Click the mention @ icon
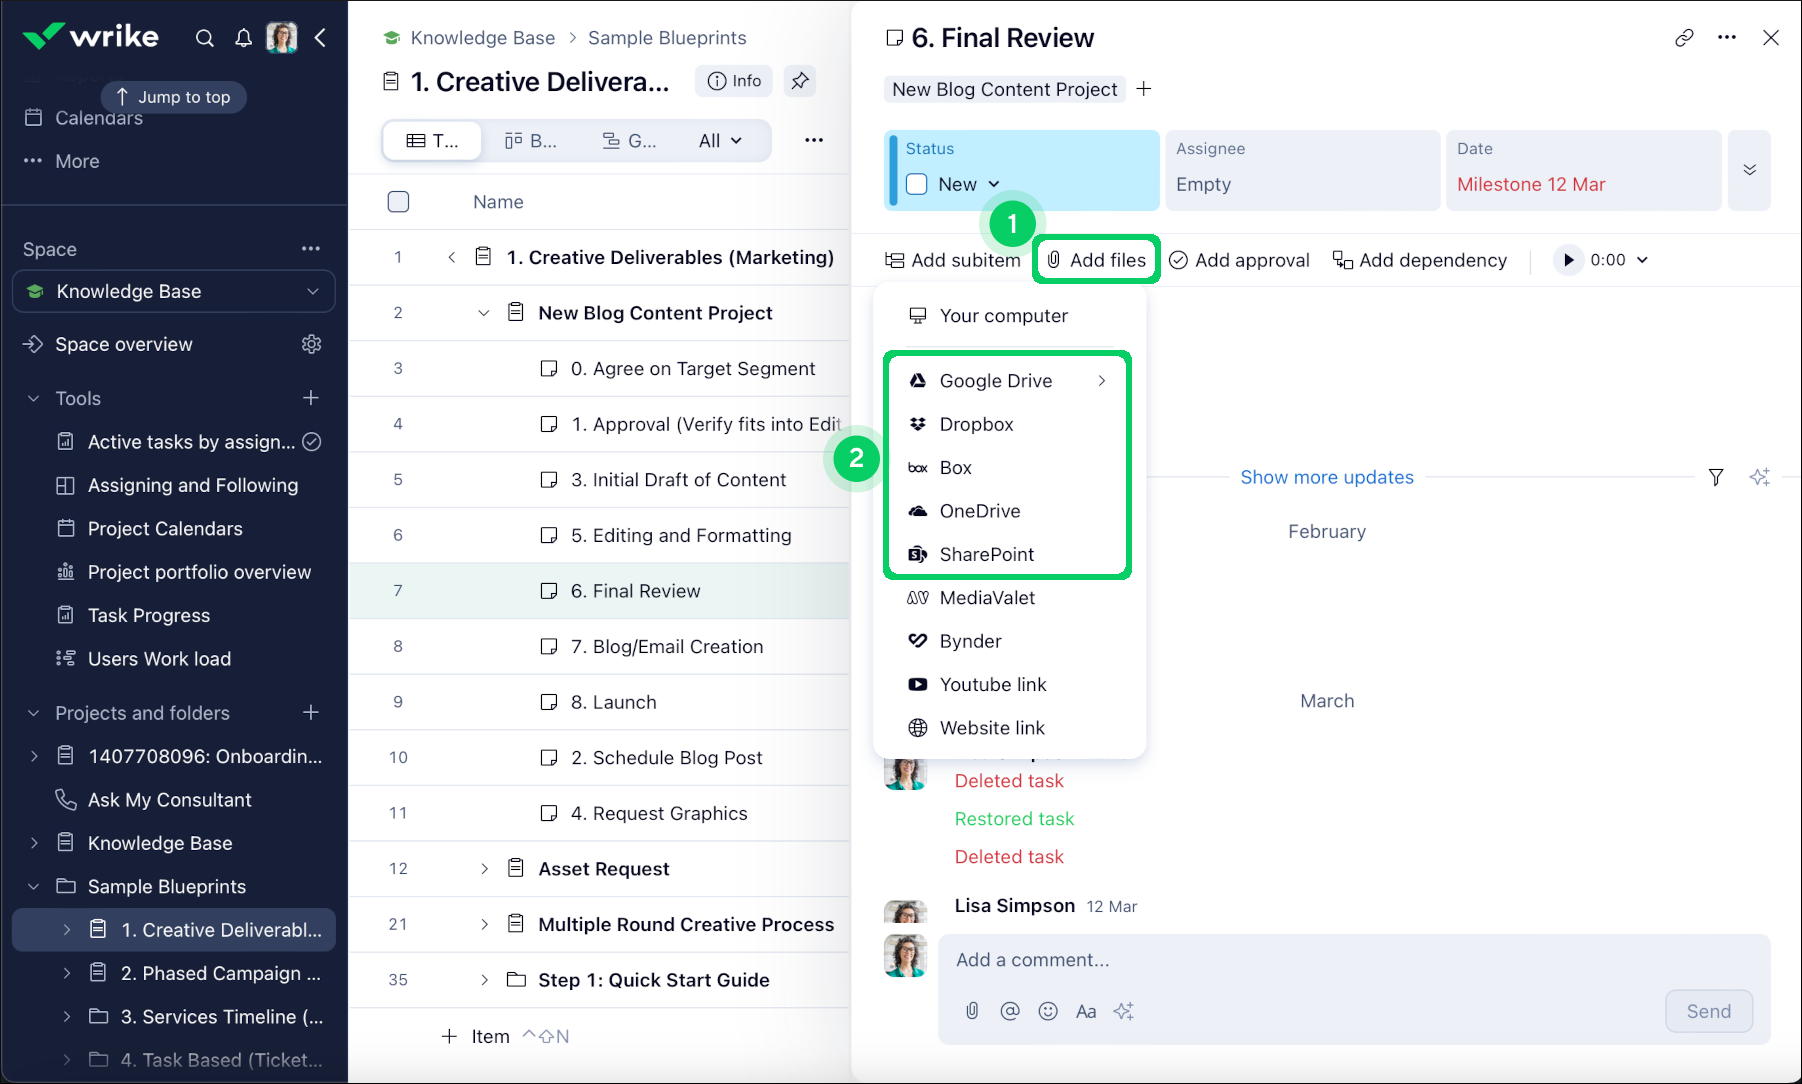 [x=1010, y=1011]
